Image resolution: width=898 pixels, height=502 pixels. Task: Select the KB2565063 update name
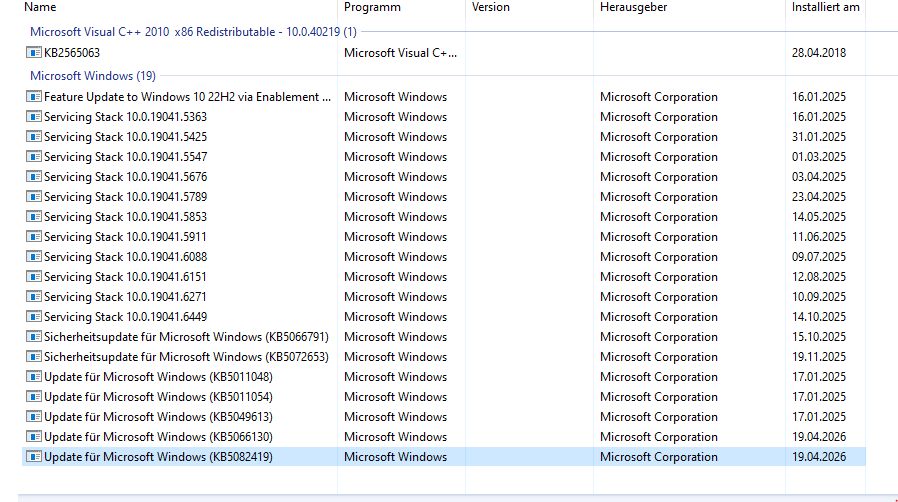pyautogui.click(x=72, y=53)
